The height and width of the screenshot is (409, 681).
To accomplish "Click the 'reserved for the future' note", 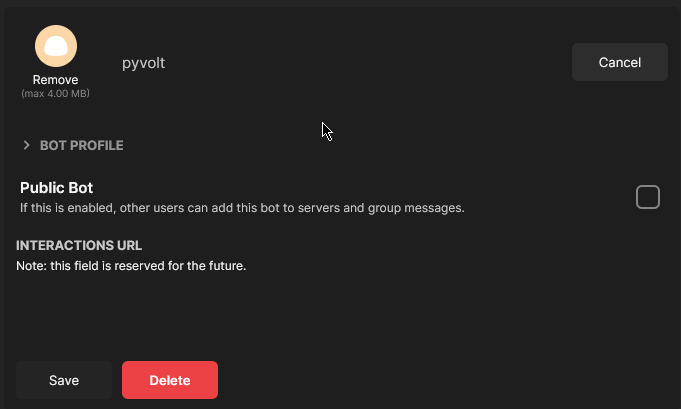I will tap(131, 266).
